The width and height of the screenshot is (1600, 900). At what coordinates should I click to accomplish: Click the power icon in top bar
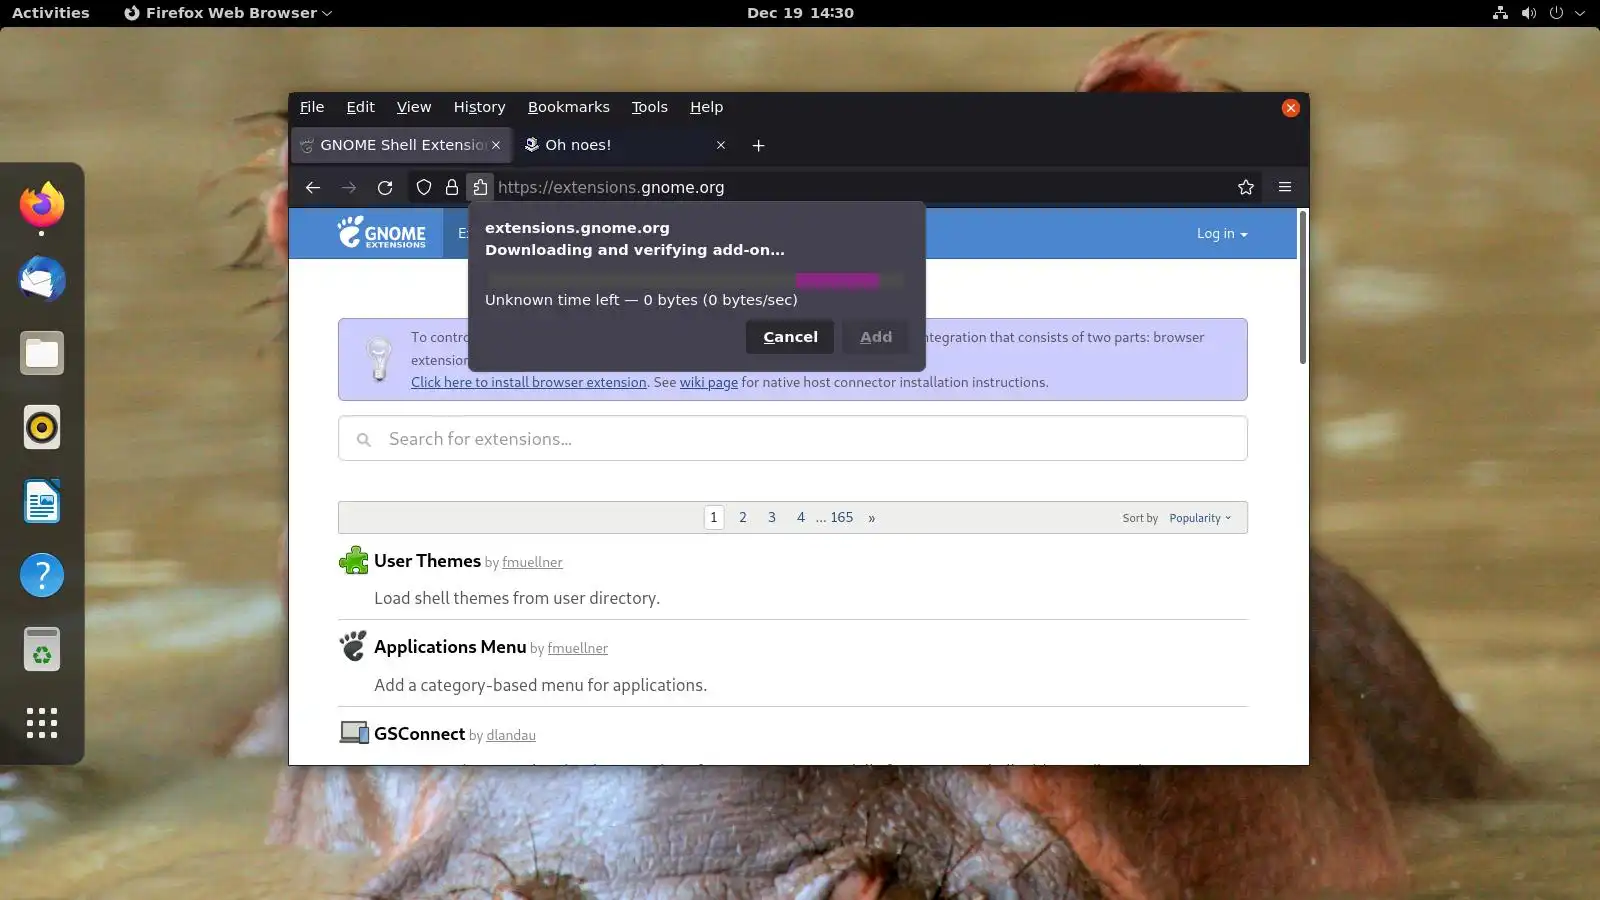[1556, 13]
